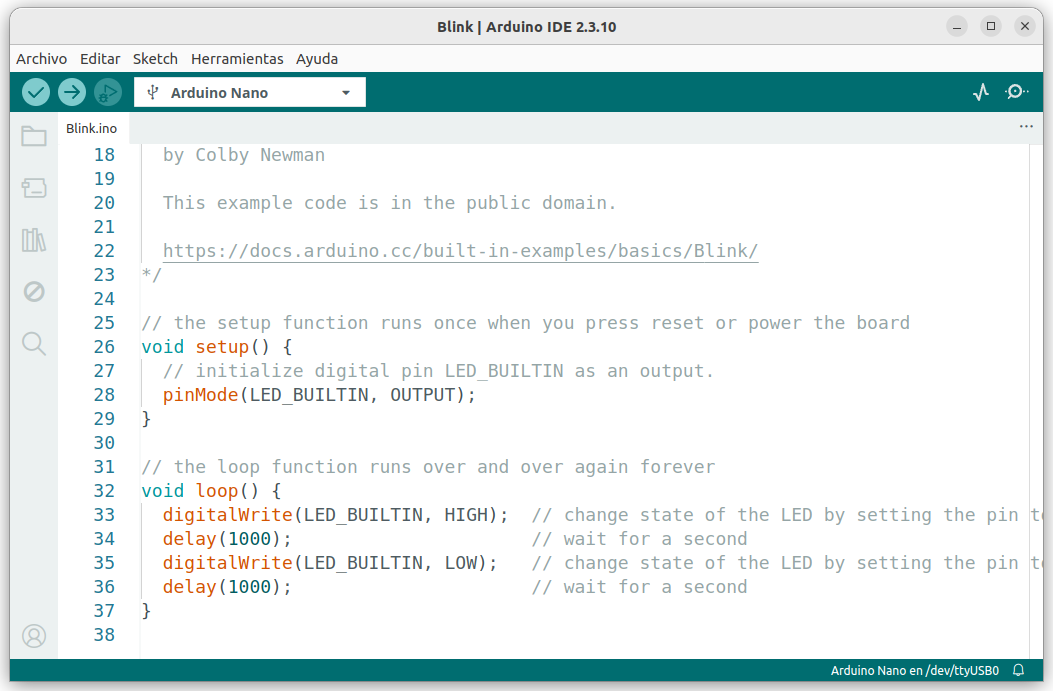1053x691 pixels.
Task: Click 'Arduino Nano en /dev/ttyUSB0' in status bar
Action: coord(915,670)
